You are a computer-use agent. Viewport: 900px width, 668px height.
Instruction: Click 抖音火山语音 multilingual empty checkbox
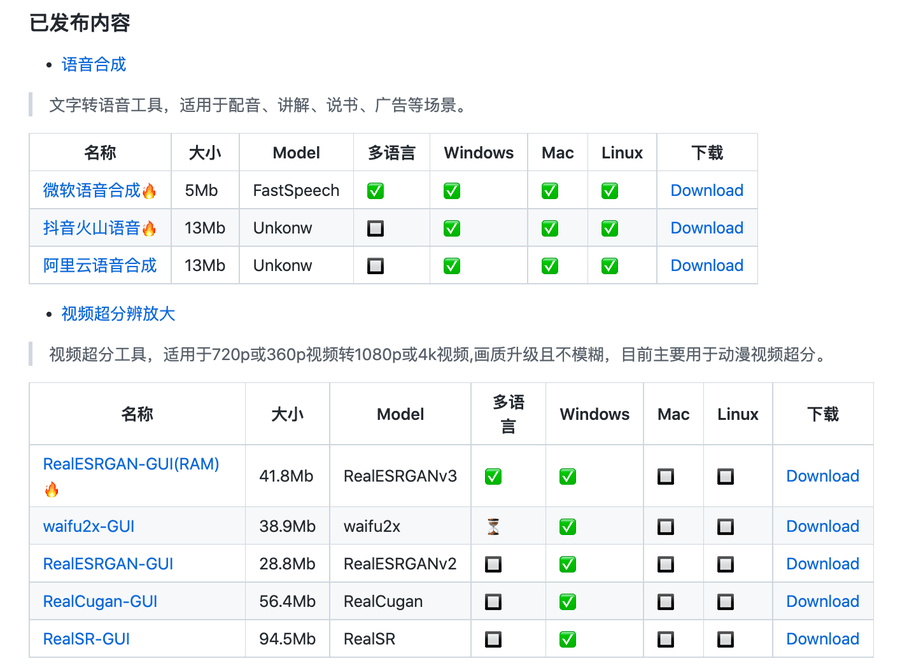click(375, 228)
